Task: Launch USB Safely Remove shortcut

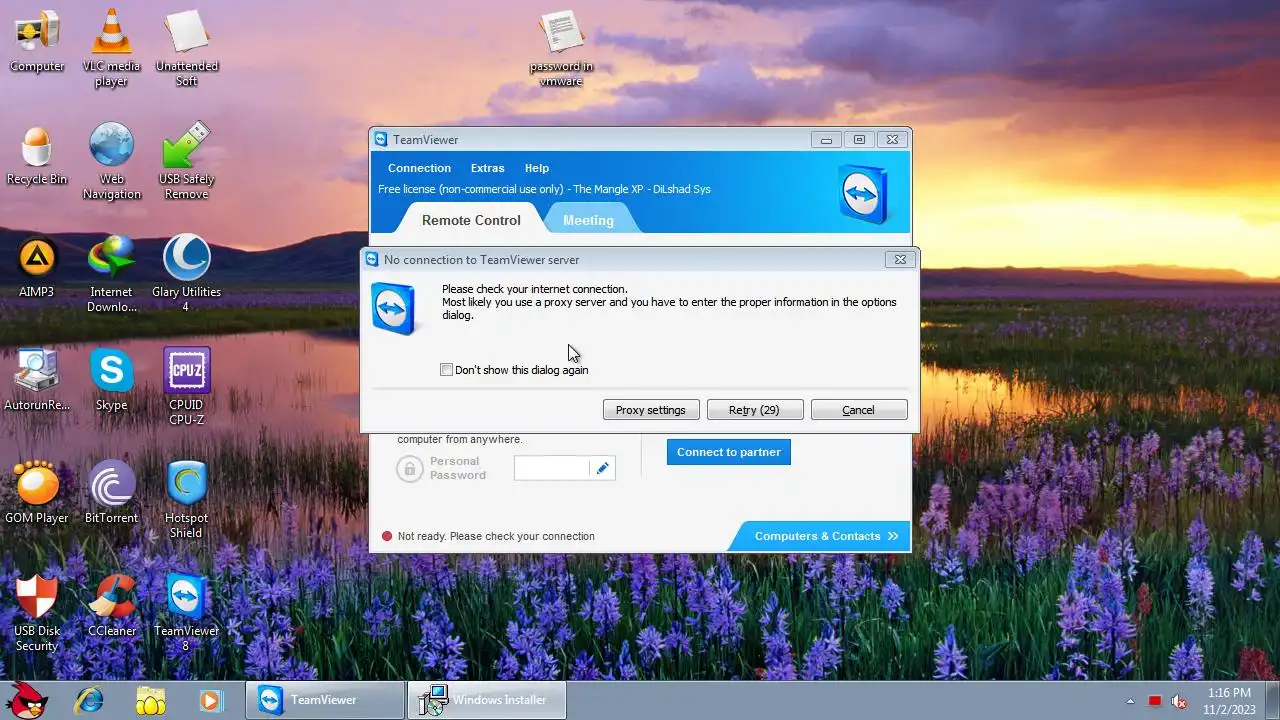Action: click(x=186, y=161)
